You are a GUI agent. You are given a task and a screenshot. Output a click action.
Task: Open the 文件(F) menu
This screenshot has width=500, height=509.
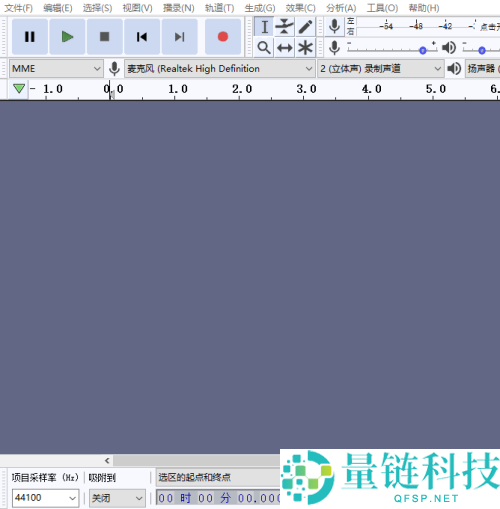[18, 8]
